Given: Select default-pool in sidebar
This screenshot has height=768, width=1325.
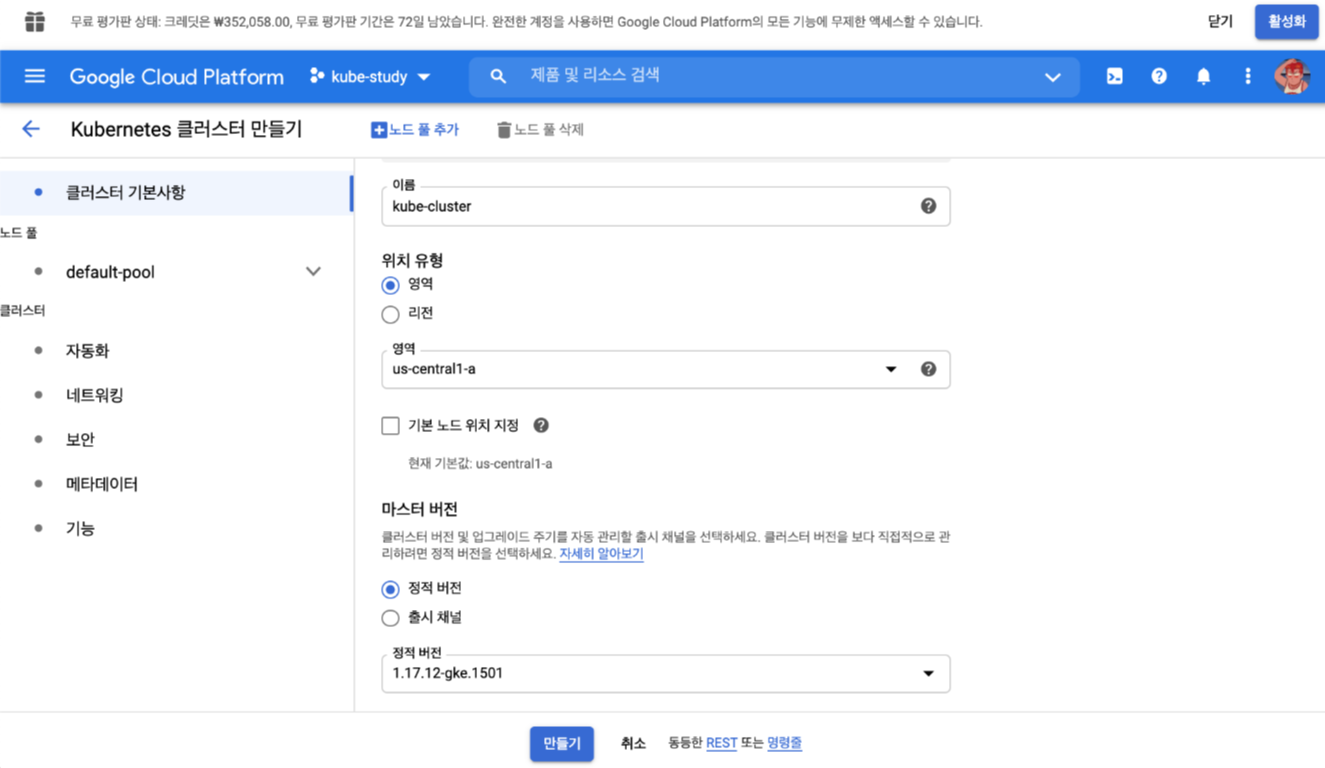Looking at the screenshot, I should point(110,272).
